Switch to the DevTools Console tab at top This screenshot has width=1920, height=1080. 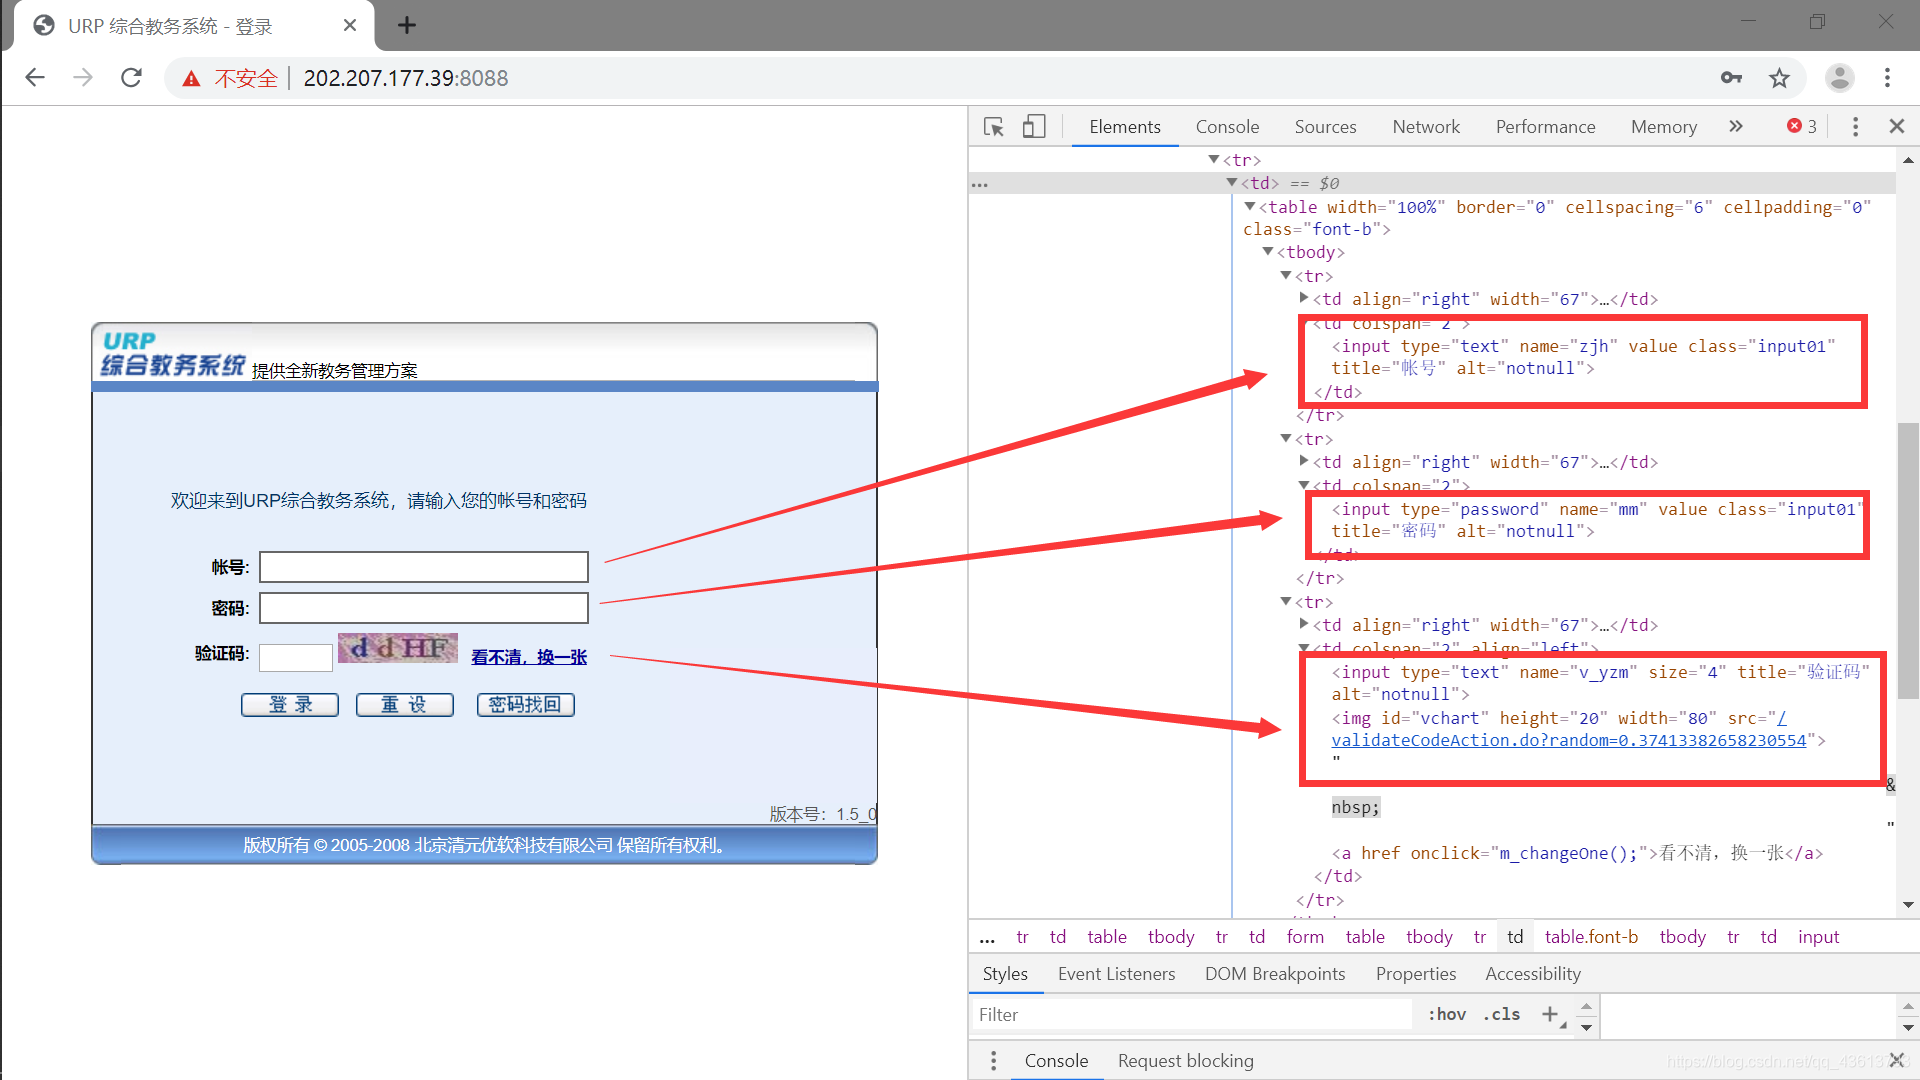pyautogui.click(x=1227, y=127)
